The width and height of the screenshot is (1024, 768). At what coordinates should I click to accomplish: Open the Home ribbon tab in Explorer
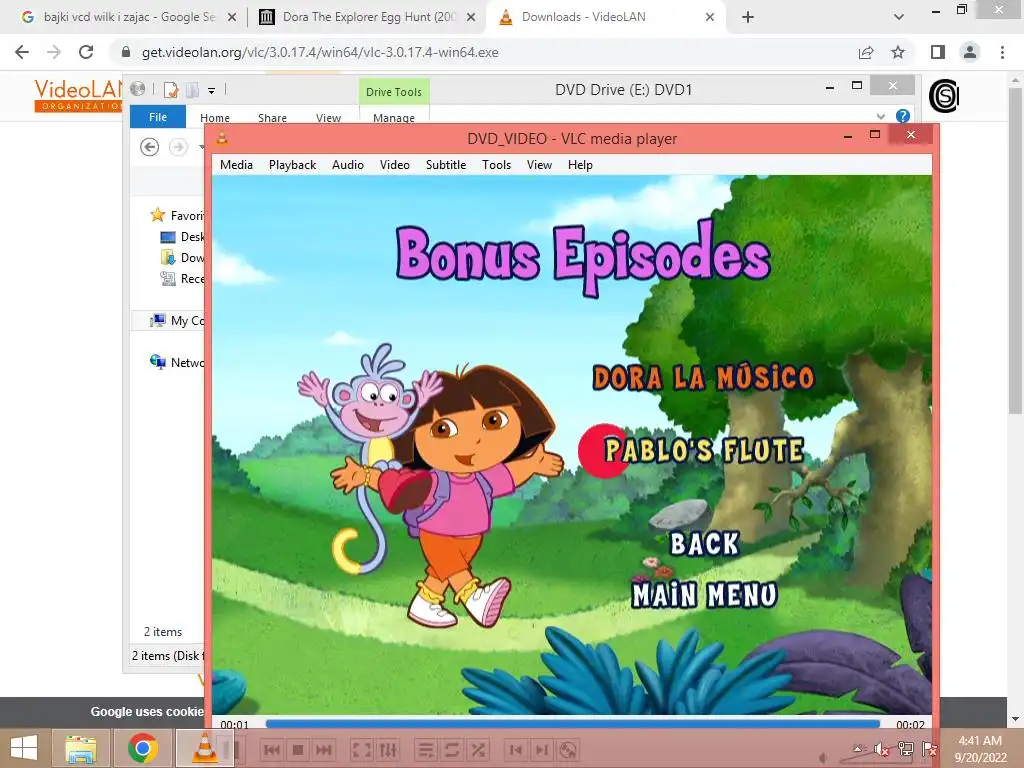pos(215,118)
